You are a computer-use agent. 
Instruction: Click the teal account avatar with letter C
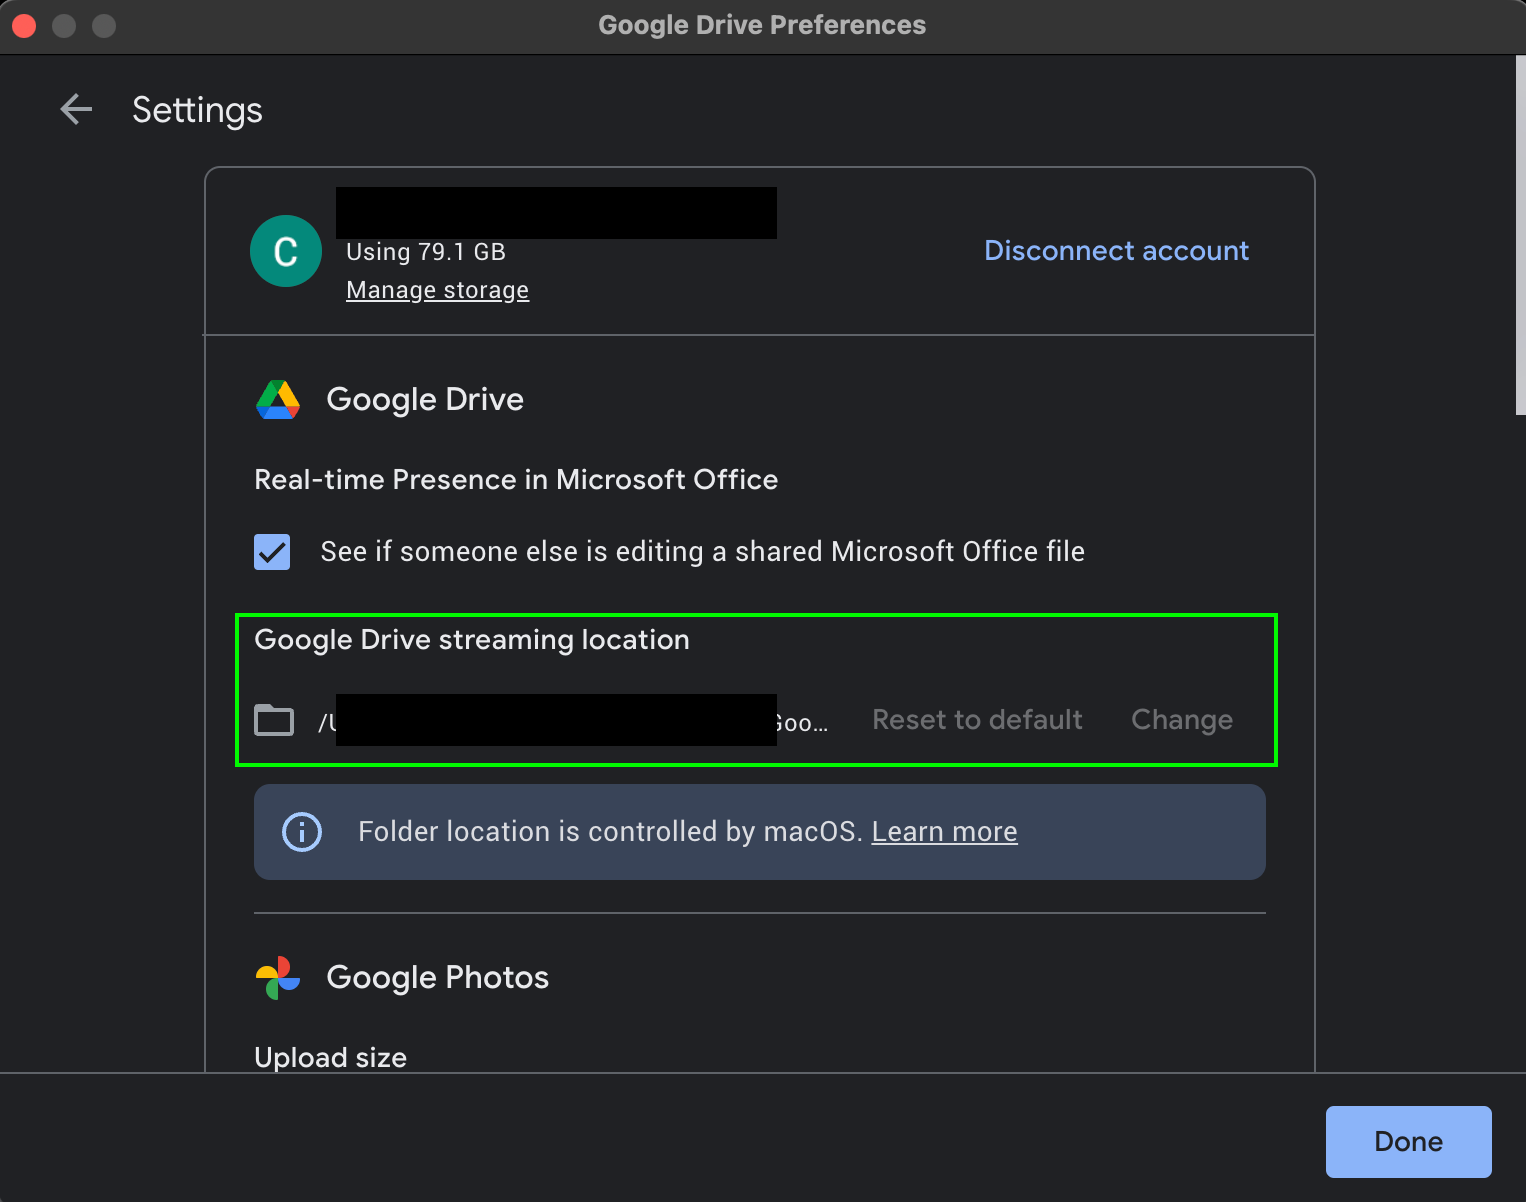pos(285,251)
